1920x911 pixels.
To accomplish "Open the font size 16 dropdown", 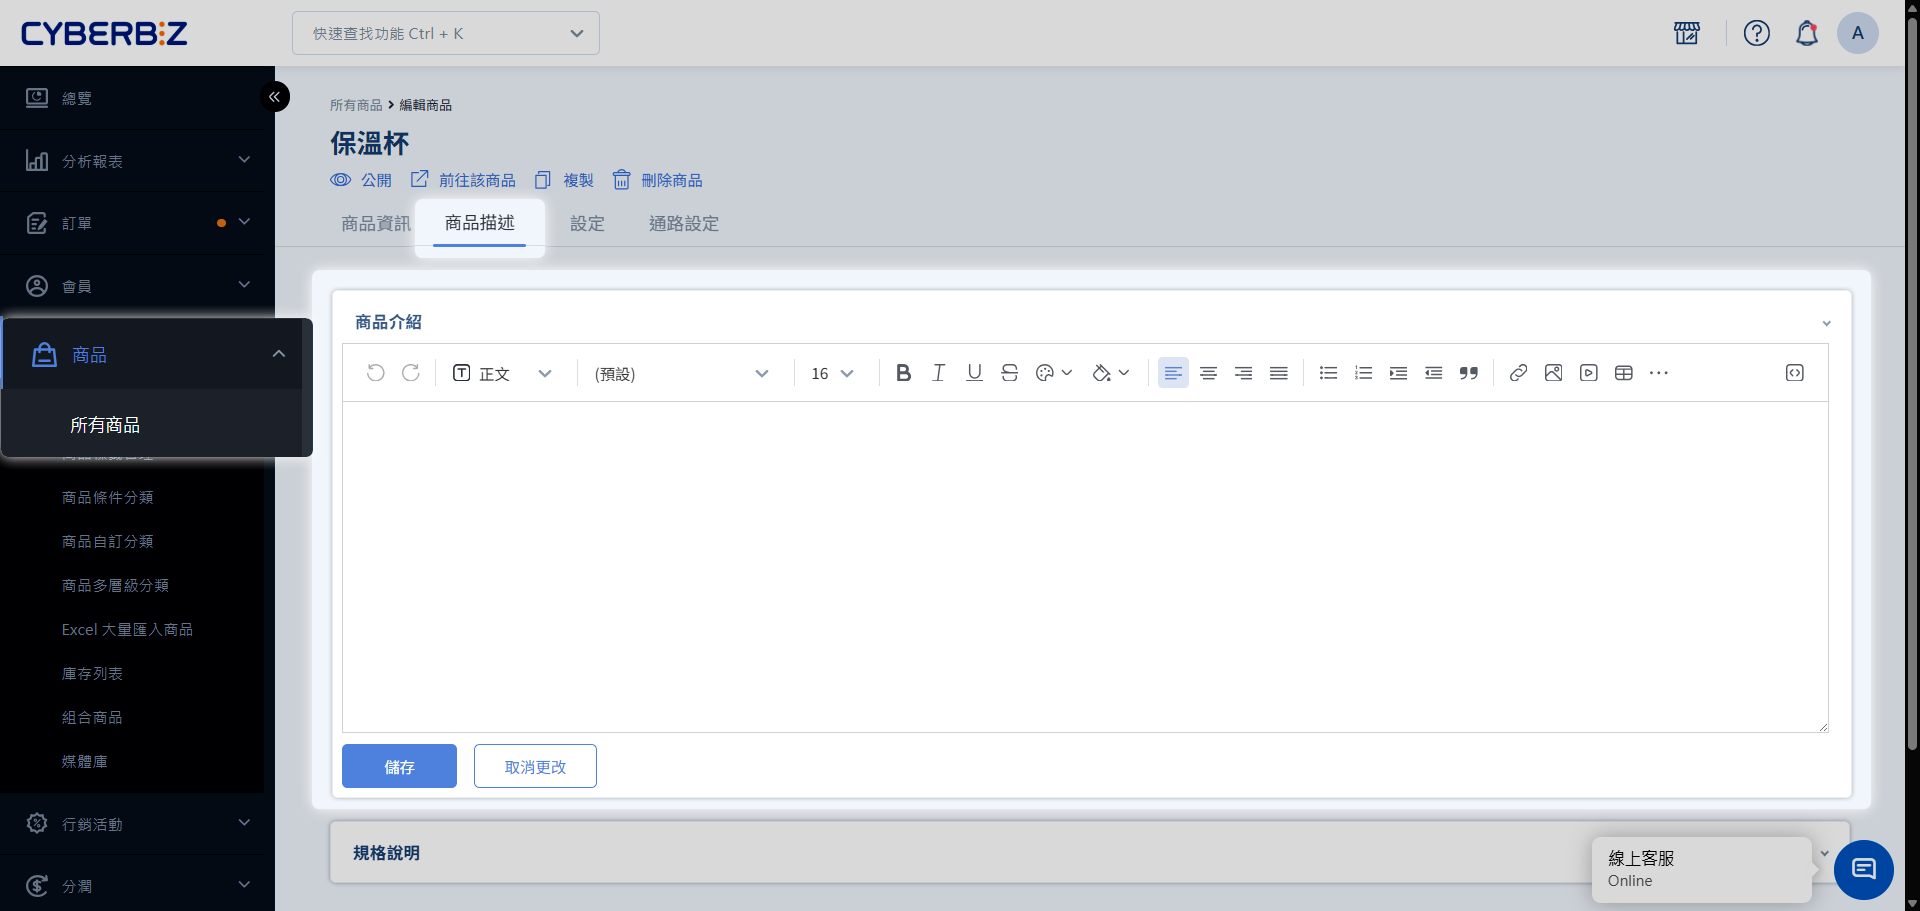I will [x=832, y=373].
